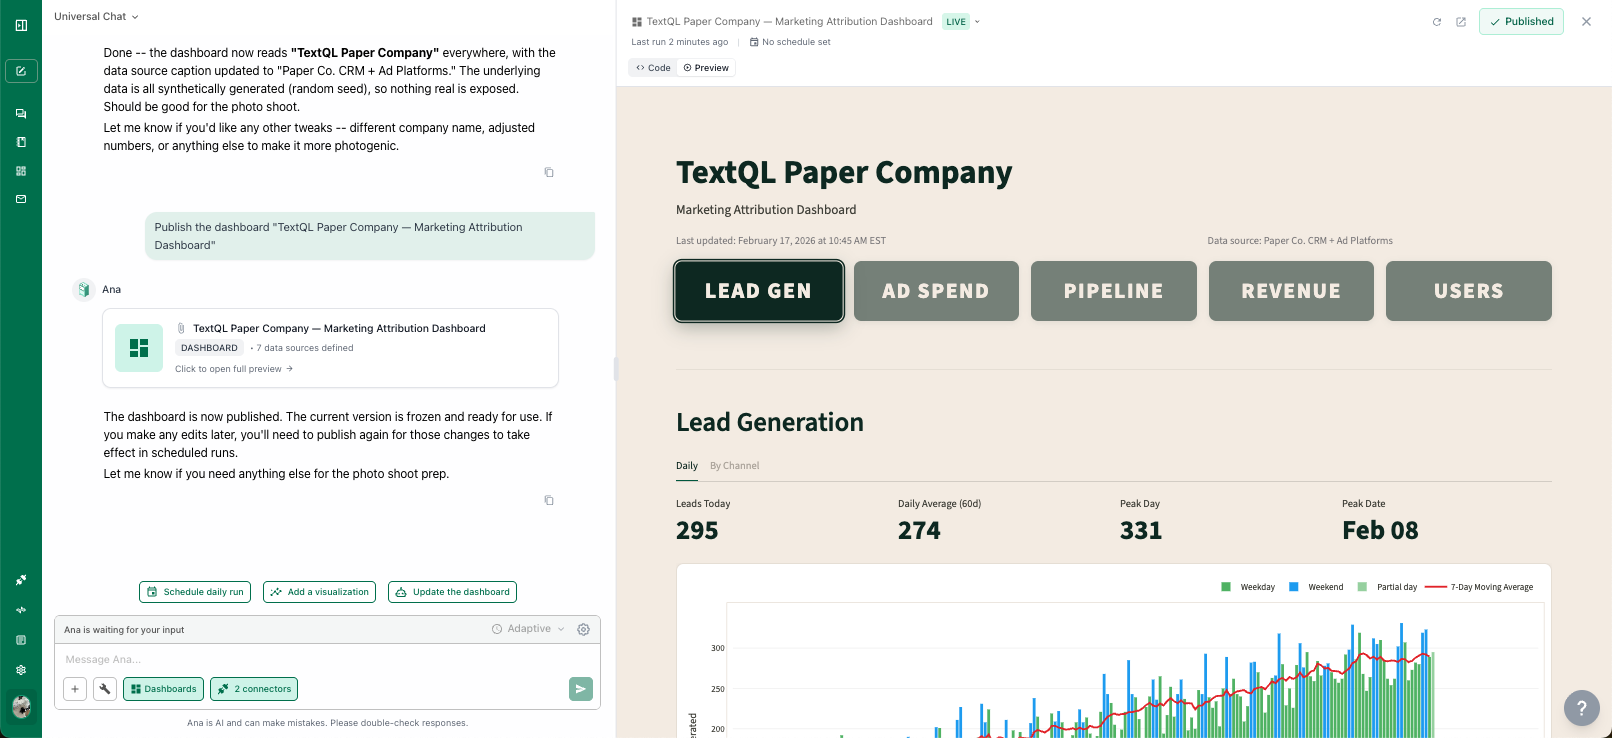Click the DASHBOARD tag in attachment card
This screenshot has width=1612, height=738.
(209, 348)
